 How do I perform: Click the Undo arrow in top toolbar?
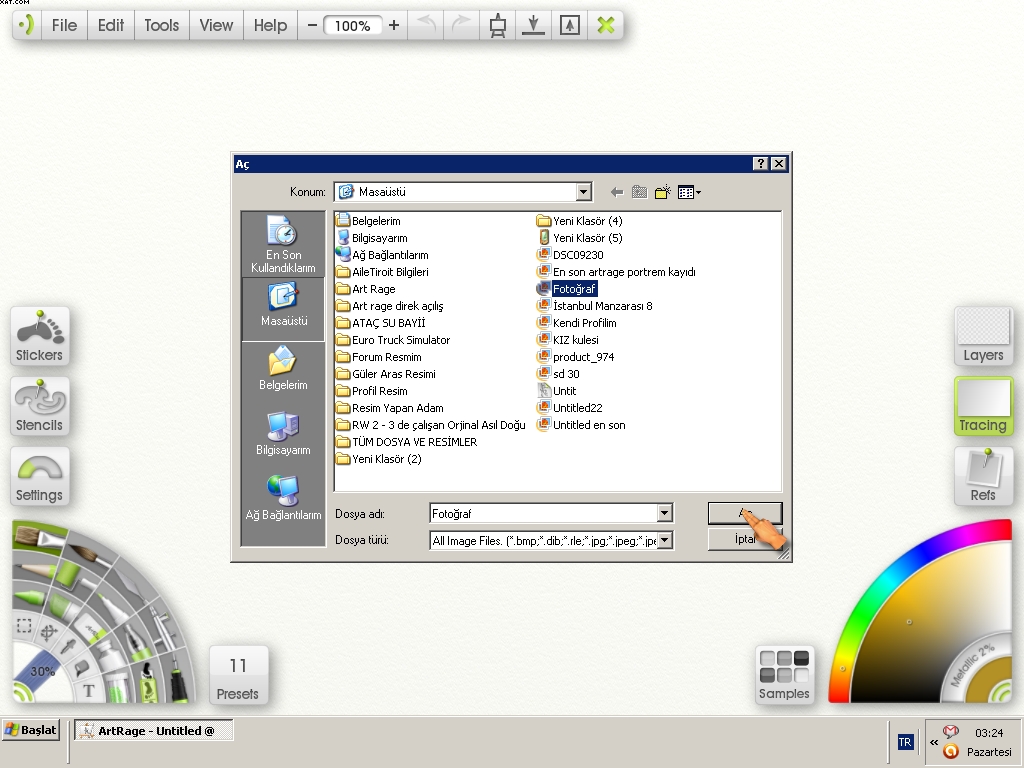[426, 25]
